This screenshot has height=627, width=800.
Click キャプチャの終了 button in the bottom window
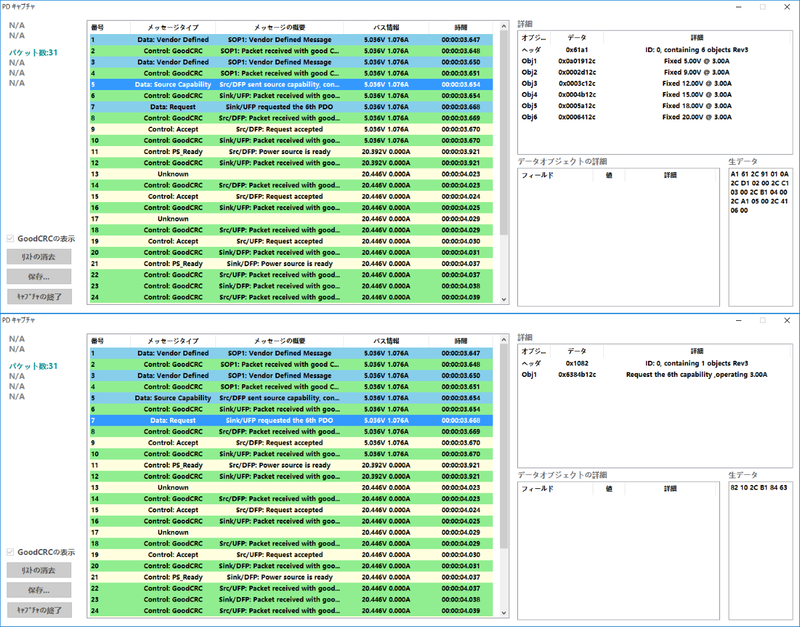point(39,610)
